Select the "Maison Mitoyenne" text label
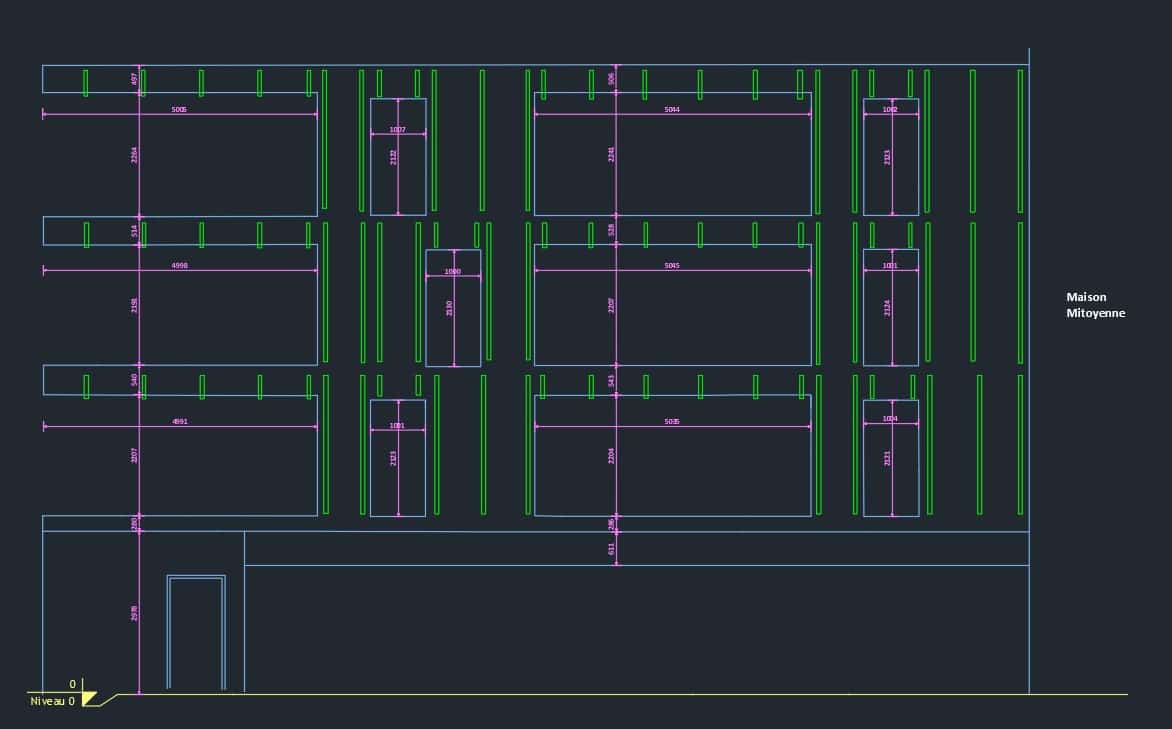The image size is (1172, 729). (x=1095, y=305)
